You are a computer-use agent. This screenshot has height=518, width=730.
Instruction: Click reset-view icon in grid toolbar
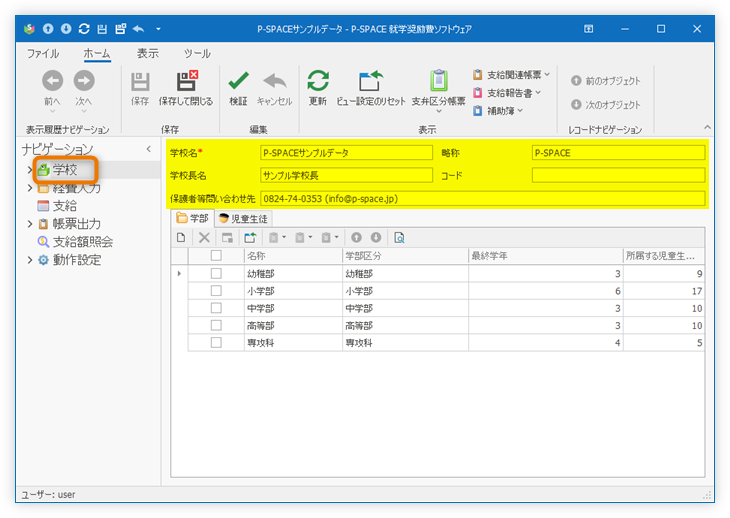click(x=250, y=238)
